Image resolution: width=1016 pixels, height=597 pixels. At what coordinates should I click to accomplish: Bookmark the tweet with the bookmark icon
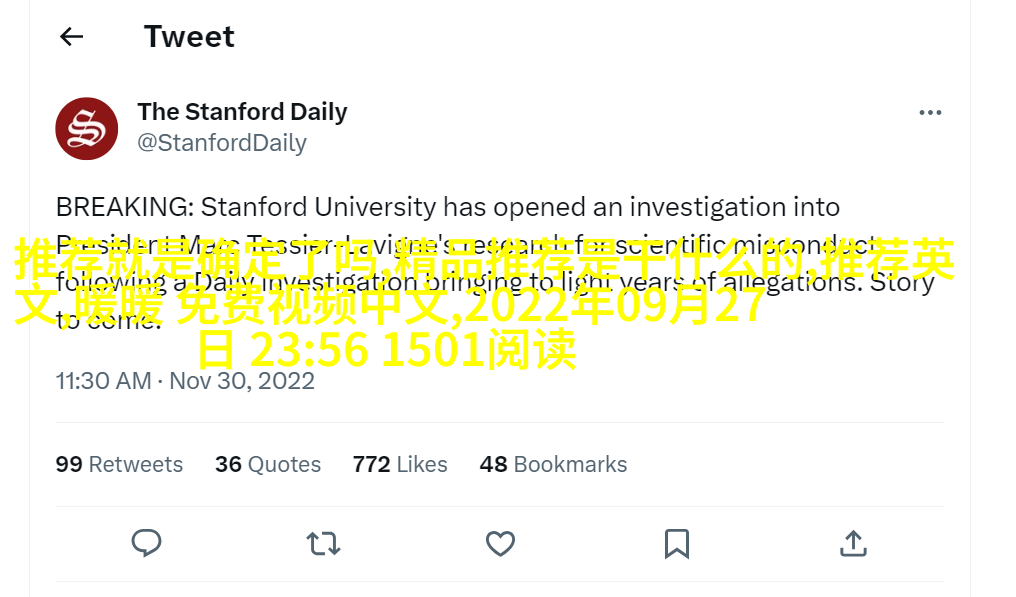pos(676,544)
